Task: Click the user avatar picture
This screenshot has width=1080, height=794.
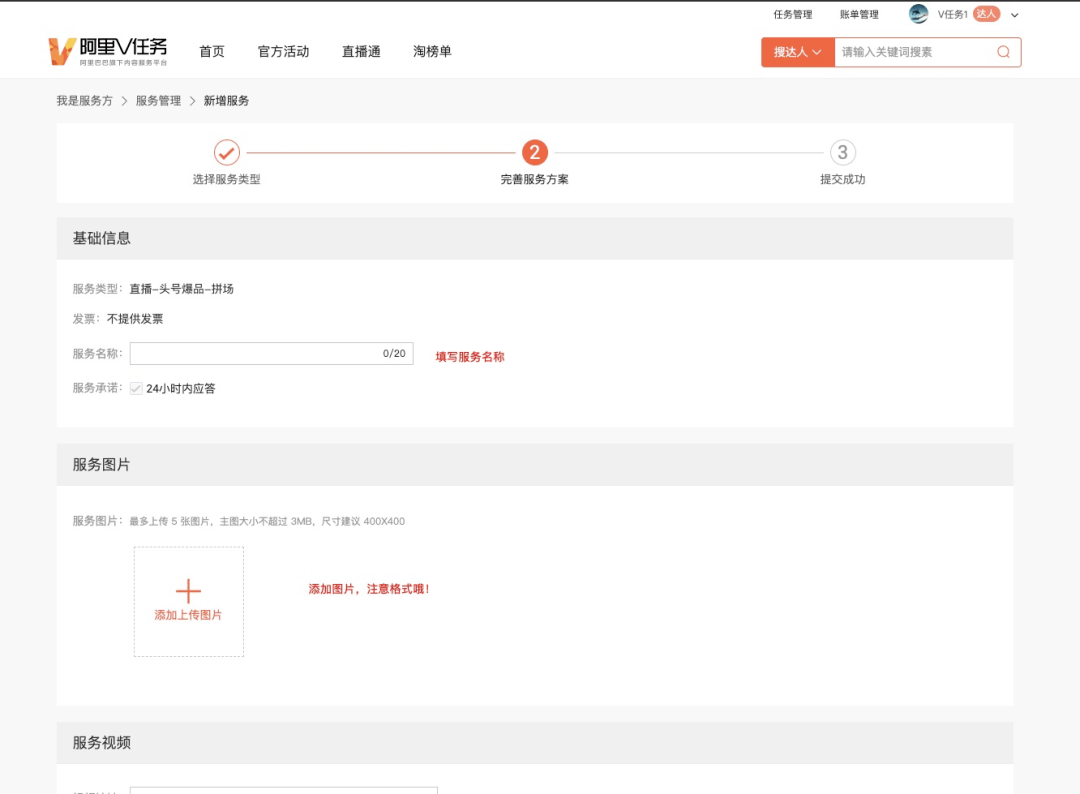Action: click(x=918, y=14)
